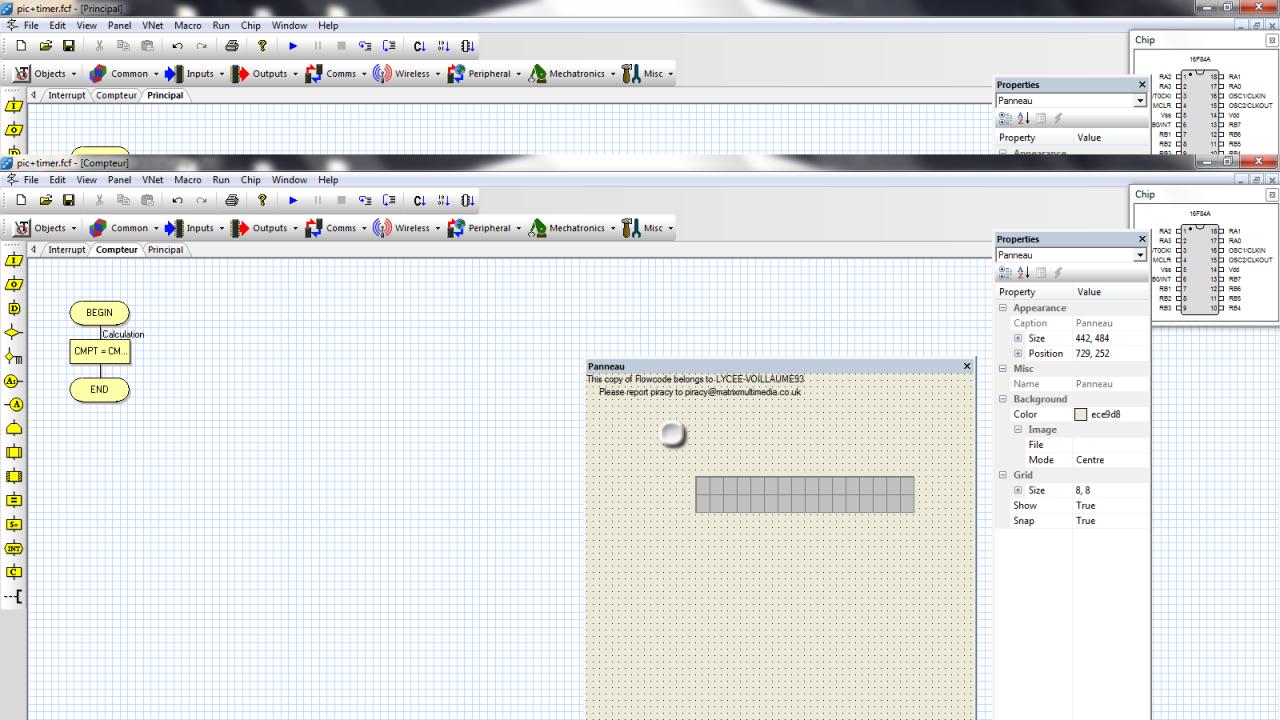Viewport: 1280px width, 720px height.
Task: Open File menu in the Compteur window
Action: [x=31, y=180]
